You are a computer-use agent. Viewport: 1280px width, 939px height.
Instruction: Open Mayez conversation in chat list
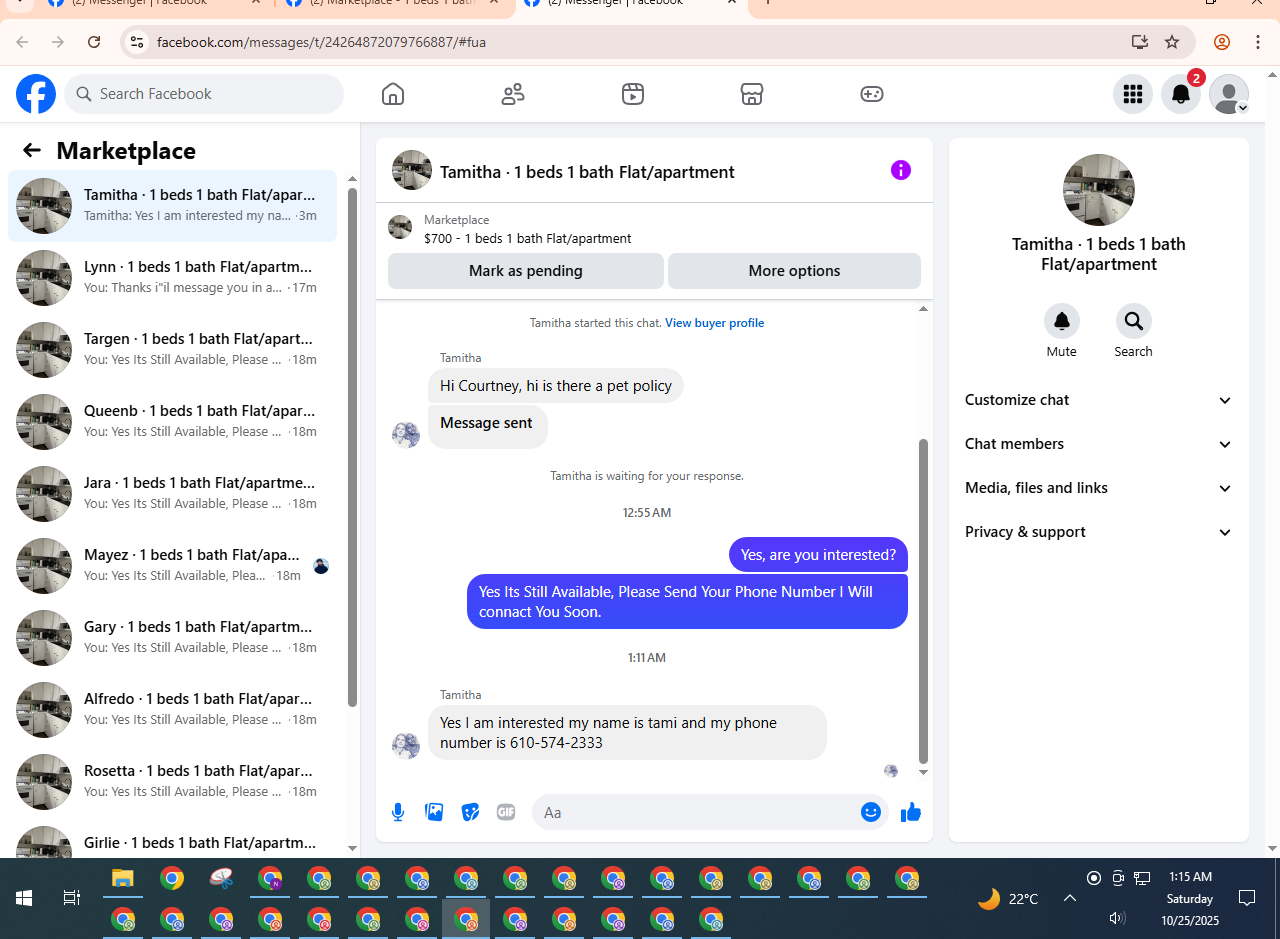[x=173, y=566]
